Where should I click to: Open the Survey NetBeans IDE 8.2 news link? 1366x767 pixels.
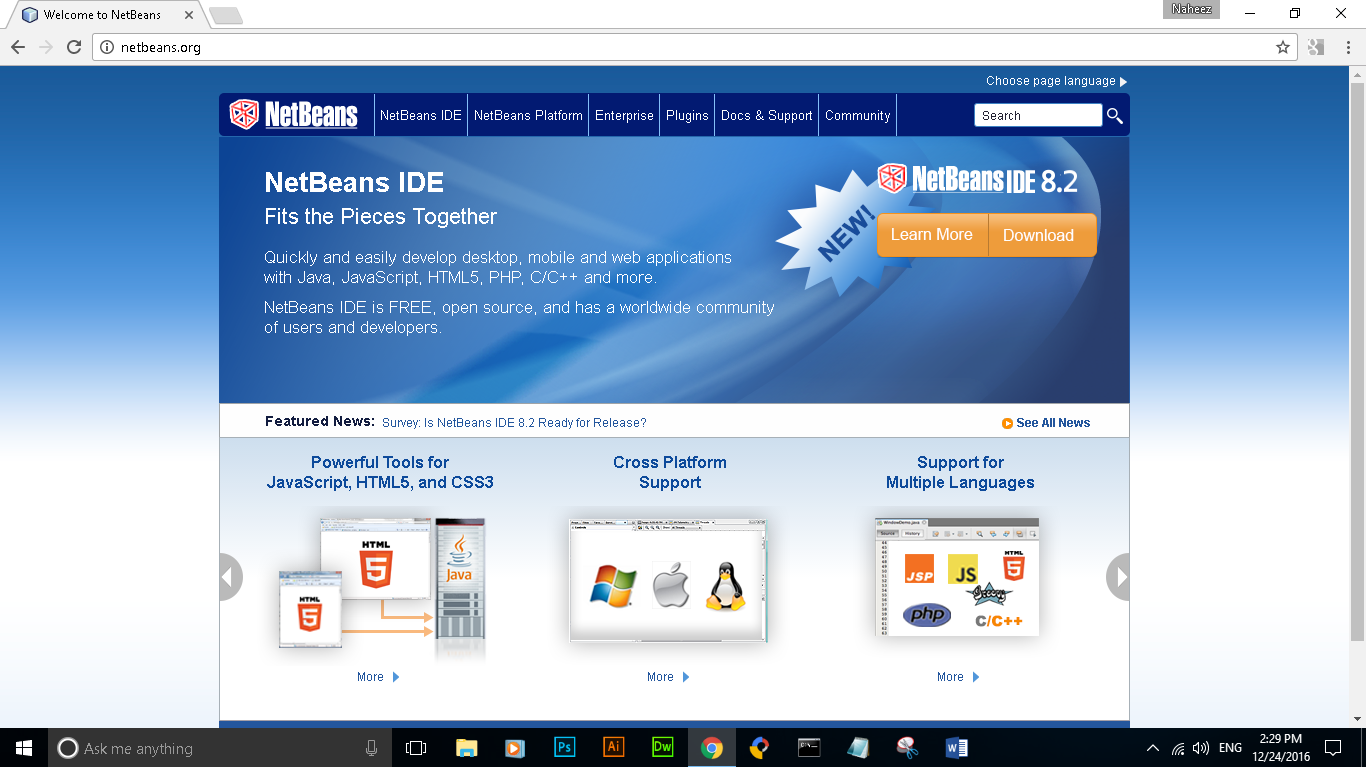(514, 423)
